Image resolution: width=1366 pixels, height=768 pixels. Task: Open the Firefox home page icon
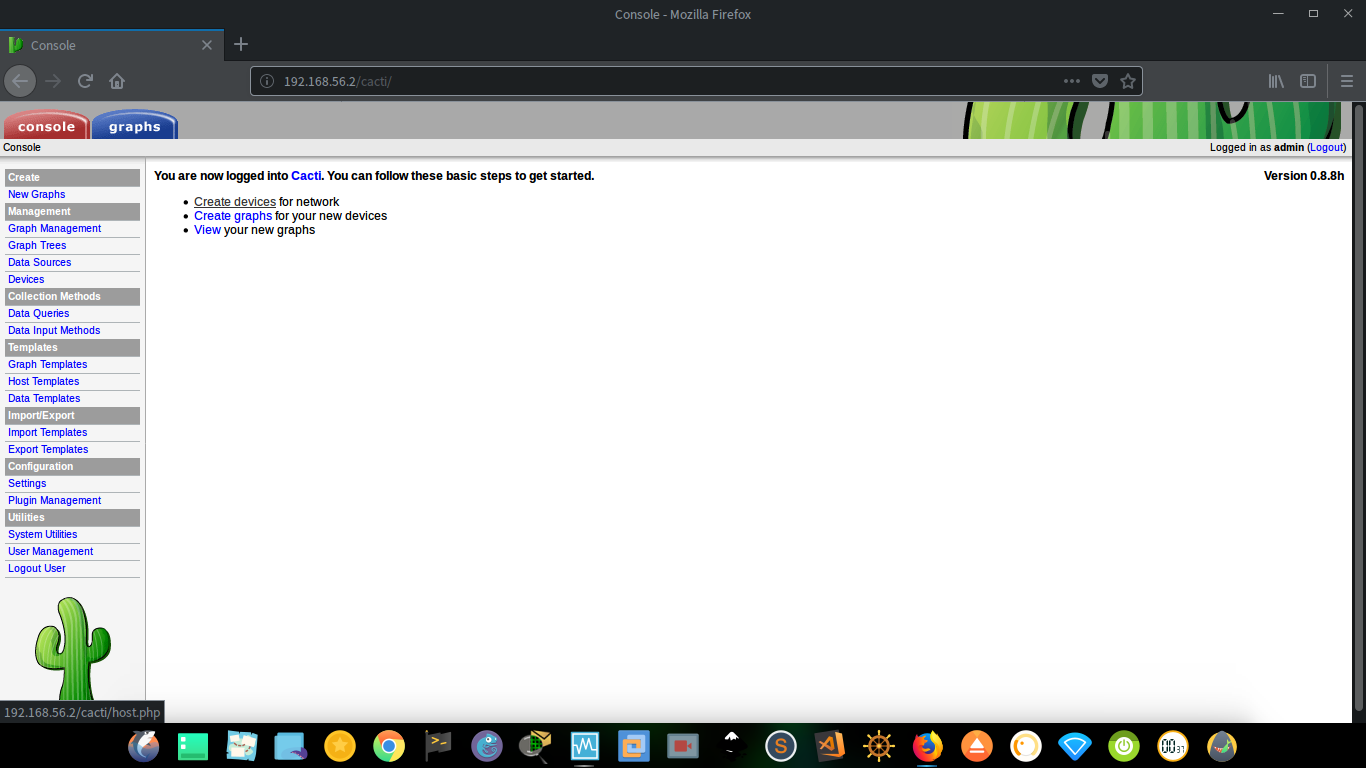[117, 81]
